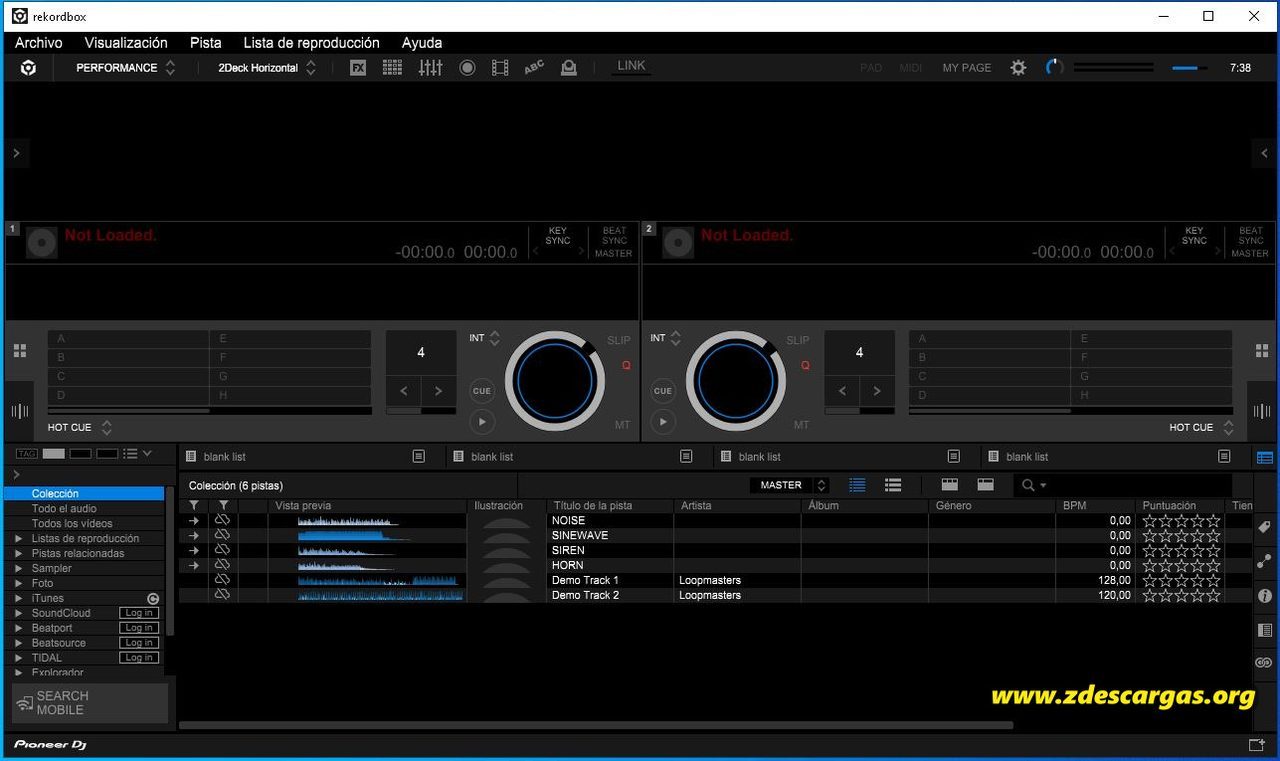Click deck 1 jog wheel platter
1280x761 pixels.
click(554, 381)
